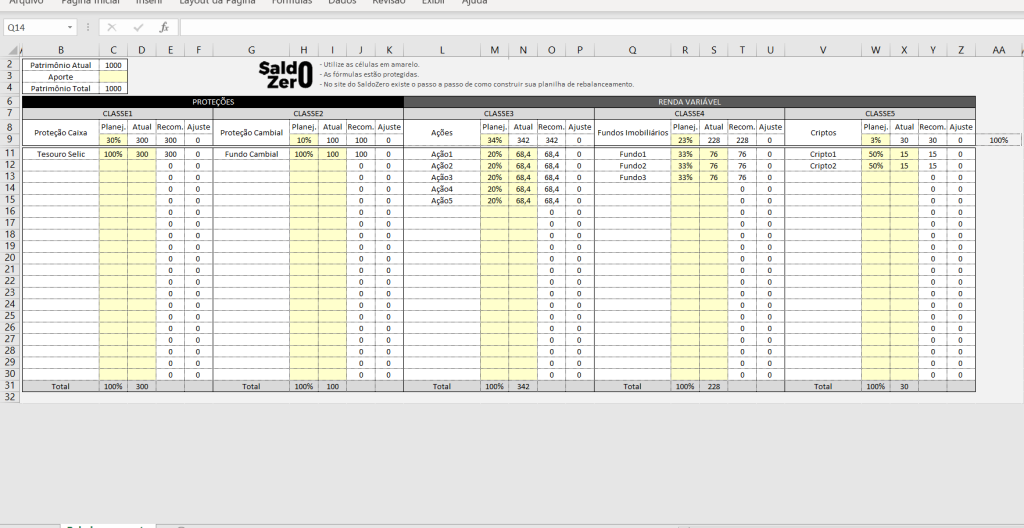Click the Ação5 cell
The width and height of the screenshot is (1024, 528).
(x=441, y=201)
